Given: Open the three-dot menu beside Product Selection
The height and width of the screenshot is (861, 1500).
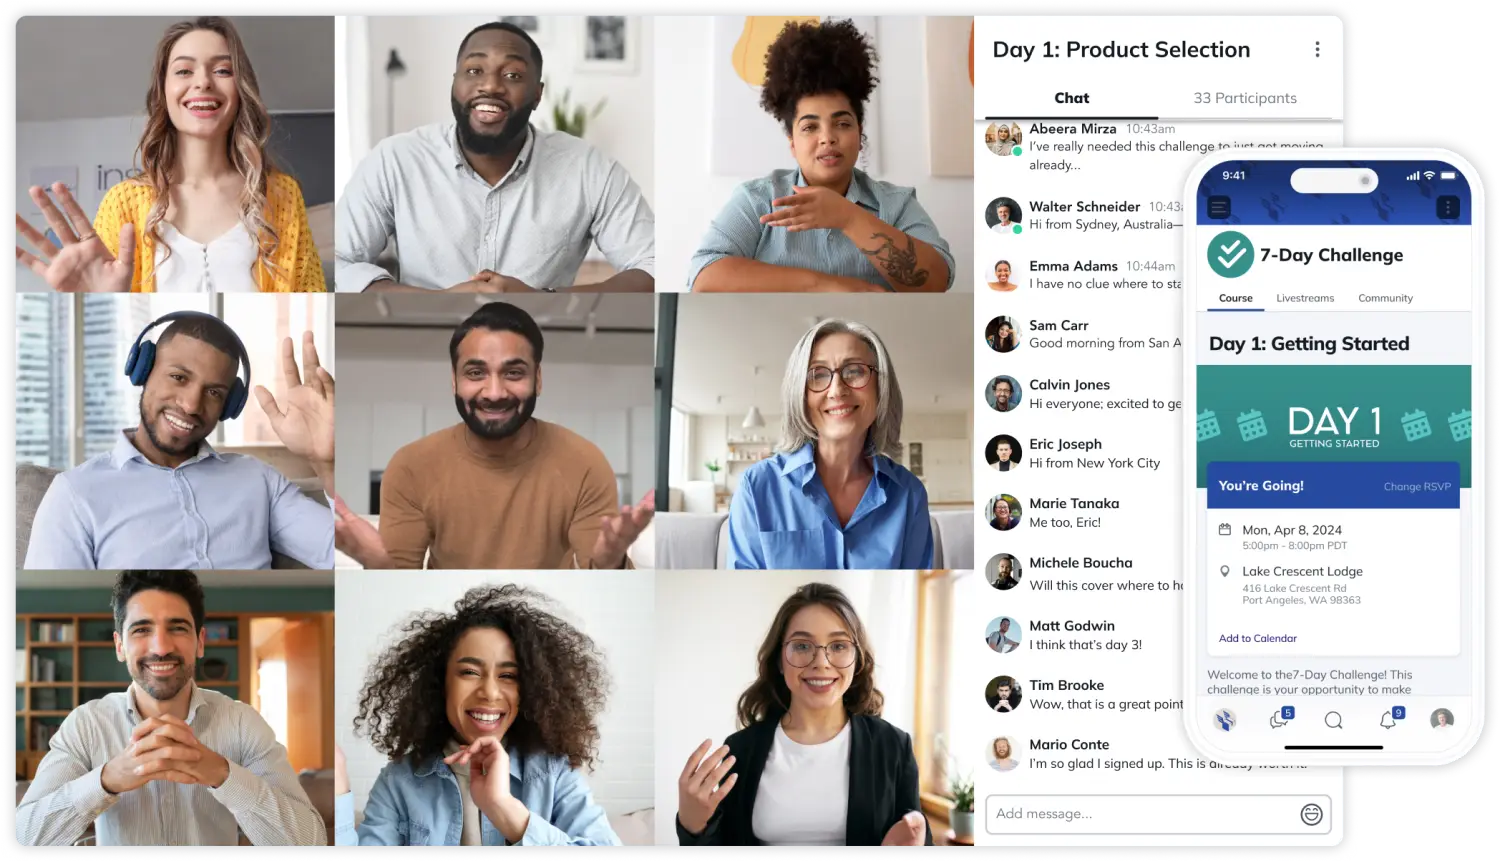Looking at the screenshot, I should pos(1317,49).
